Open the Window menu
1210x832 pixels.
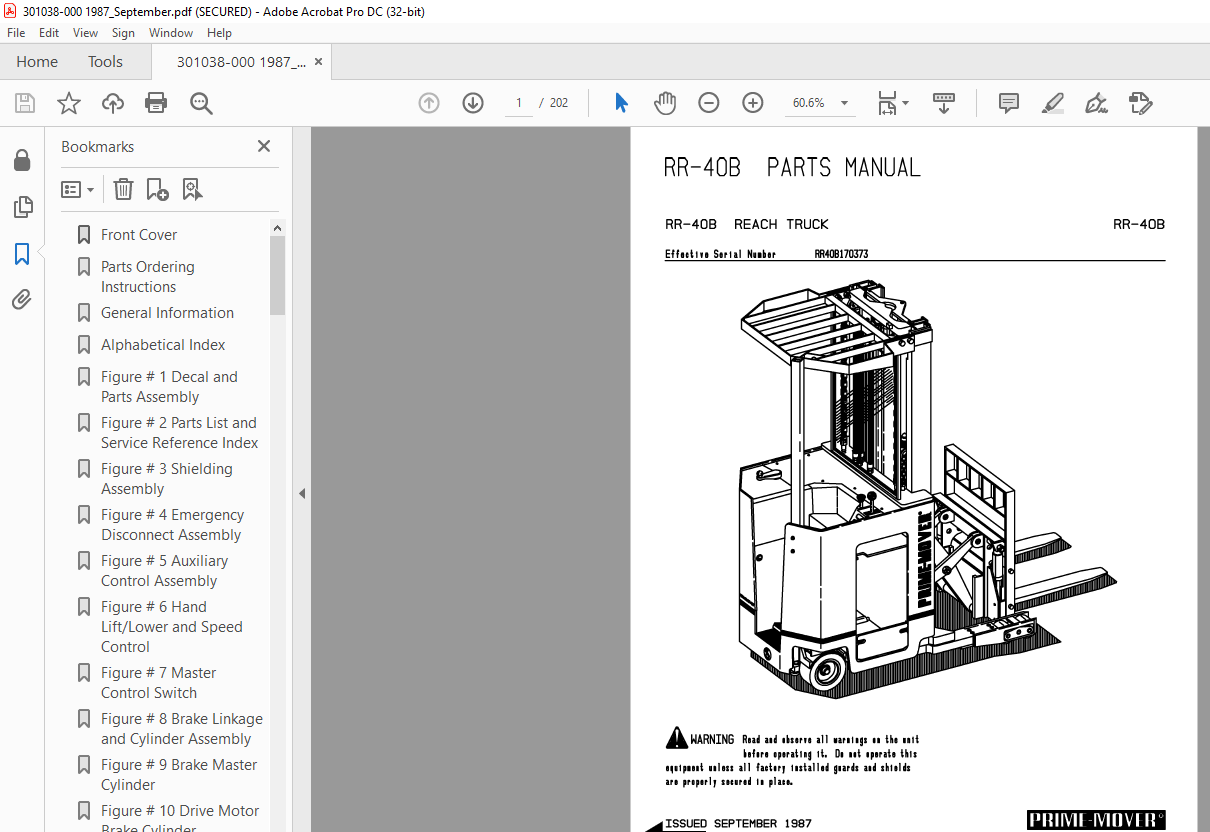[171, 33]
